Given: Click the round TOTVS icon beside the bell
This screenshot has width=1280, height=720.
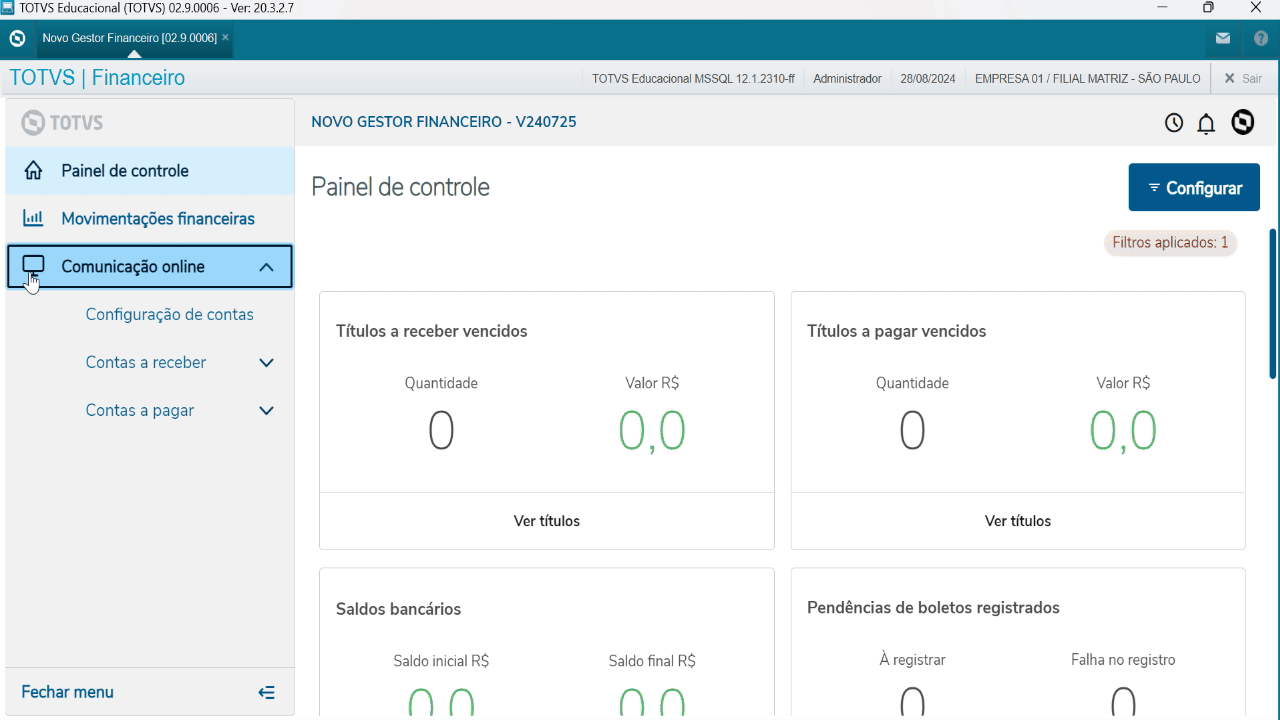Looking at the screenshot, I should 1243,122.
